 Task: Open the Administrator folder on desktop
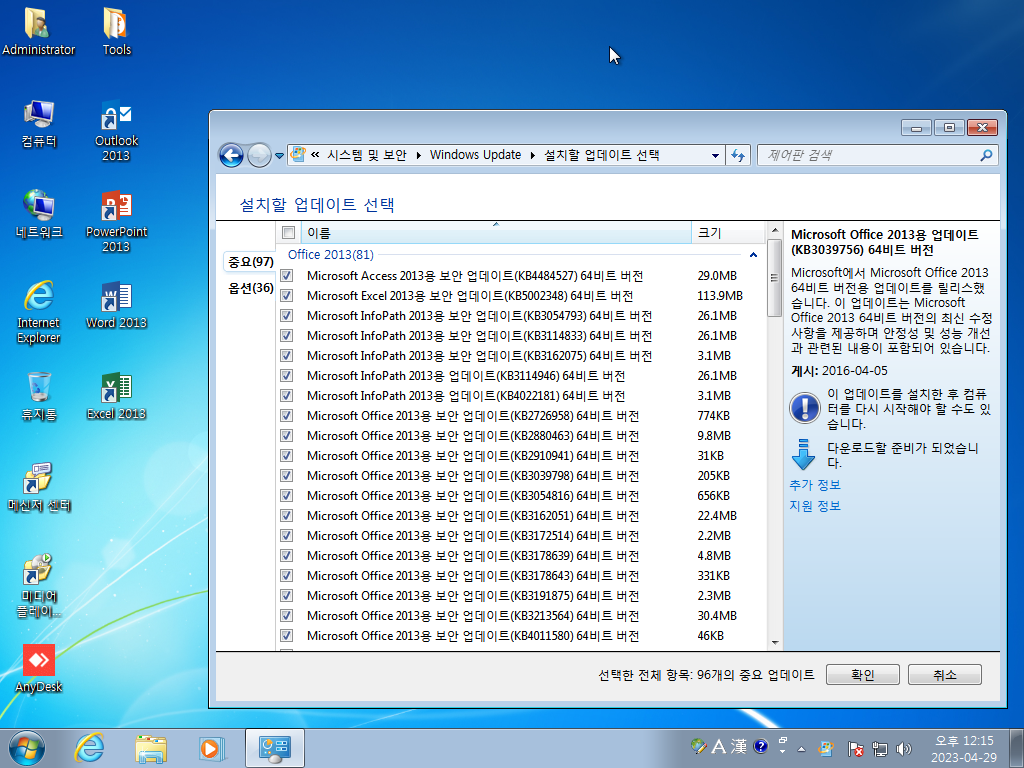(x=38, y=31)
